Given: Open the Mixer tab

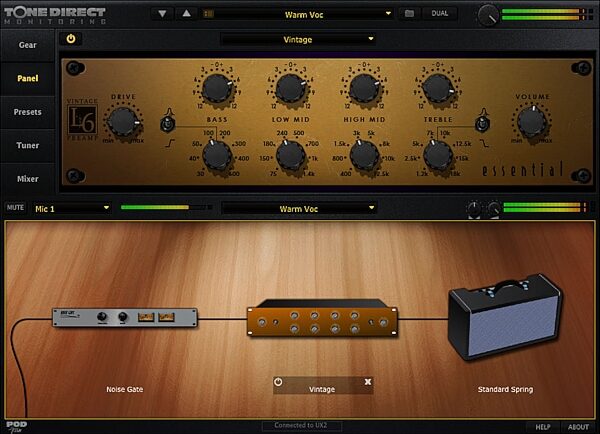Looking at the screenshot, I should [28, 179].
